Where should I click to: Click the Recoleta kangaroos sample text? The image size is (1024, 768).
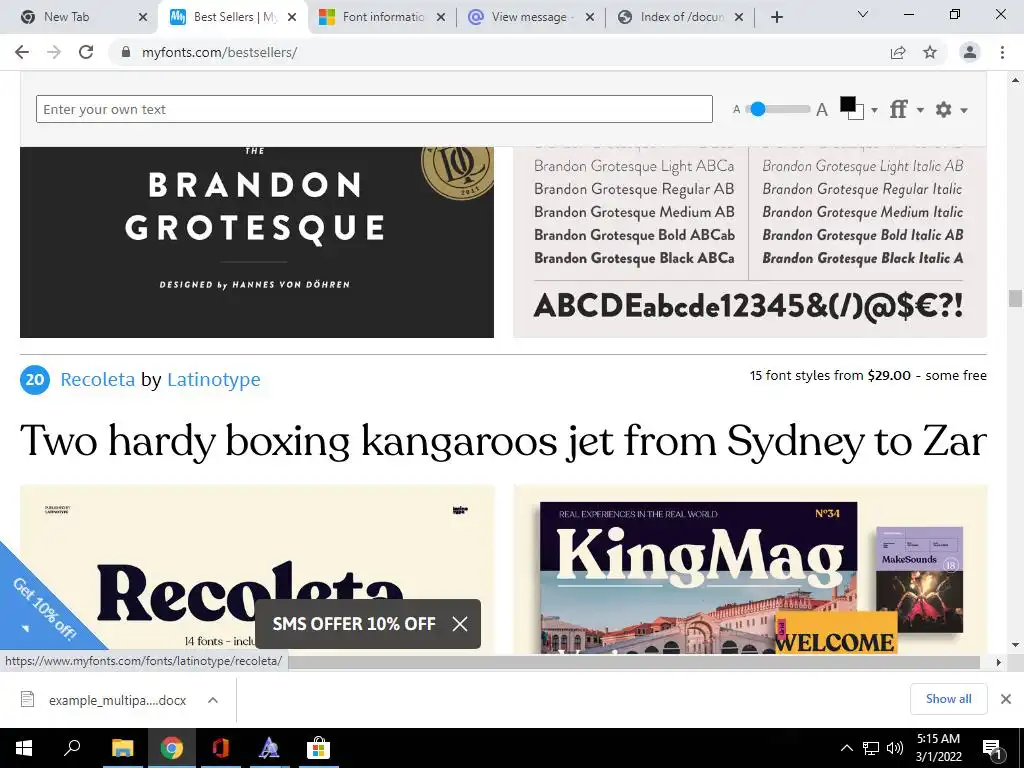click(504, 441)
